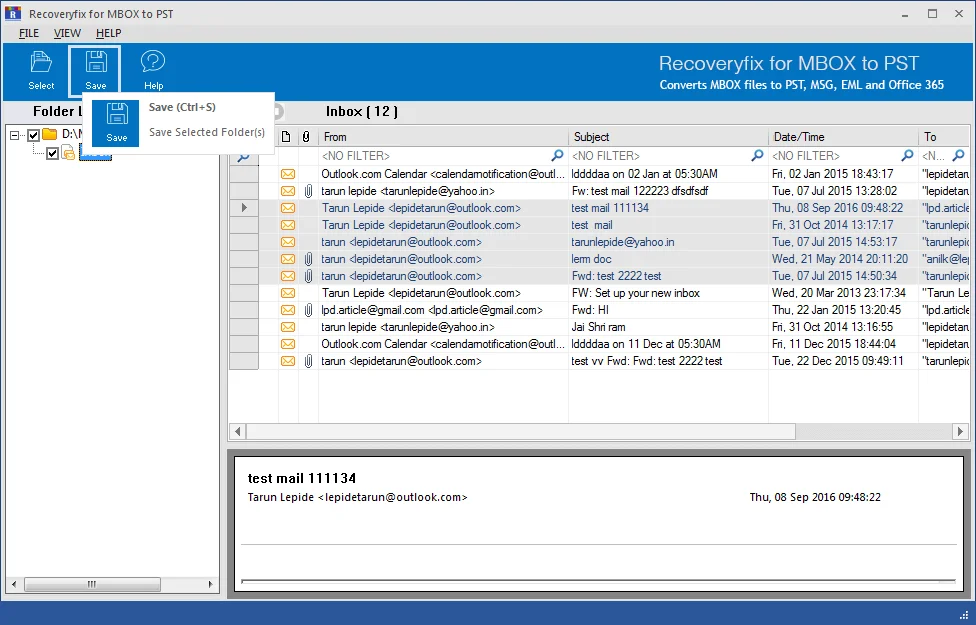The image size is (976, 625).
Task: Click envelope icon of 'lddddaa on 02 Jan' row
Action: coord(288,174)
